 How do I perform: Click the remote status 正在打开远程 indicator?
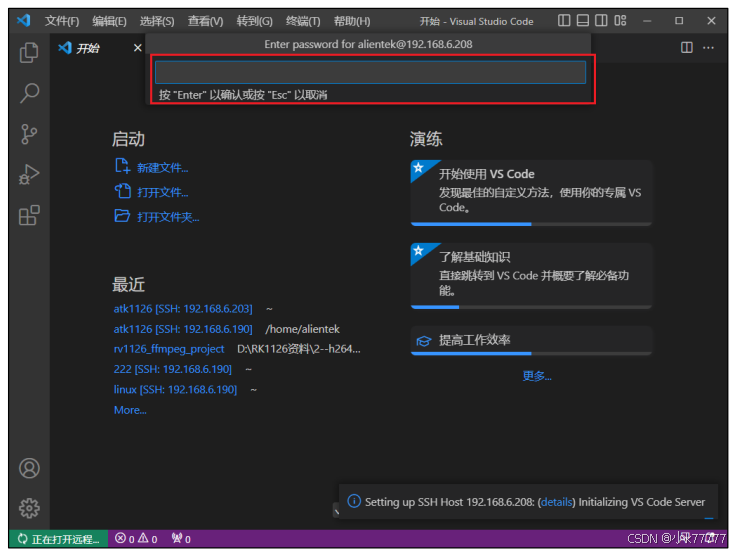(x=58, y=539)
